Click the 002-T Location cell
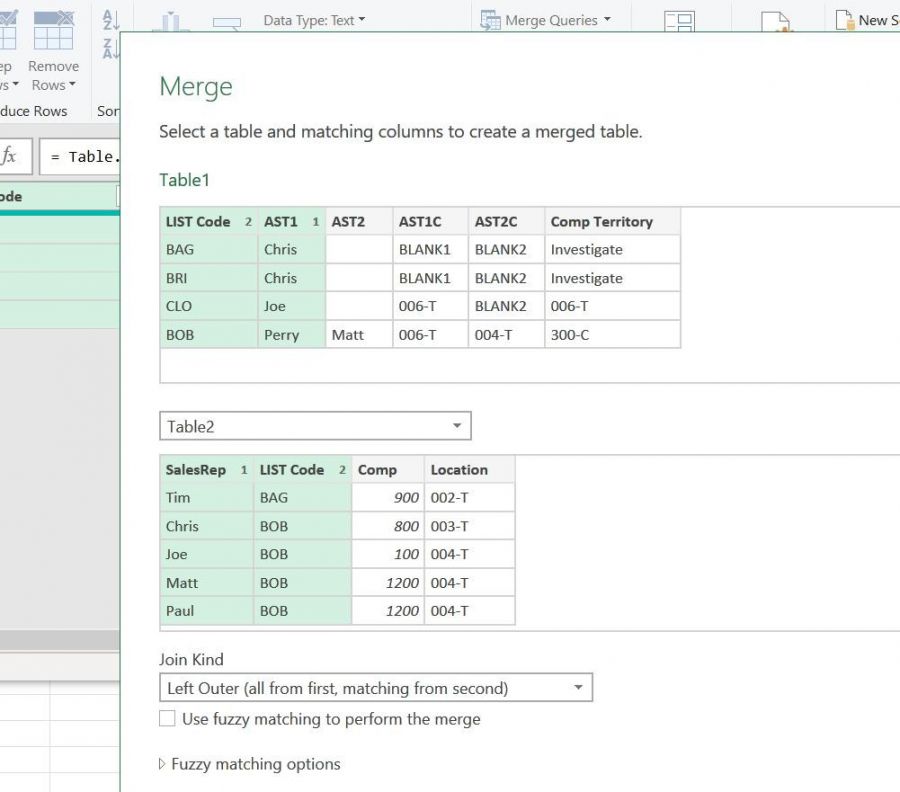This screenshot has height=792, width=900. [470, 498]
